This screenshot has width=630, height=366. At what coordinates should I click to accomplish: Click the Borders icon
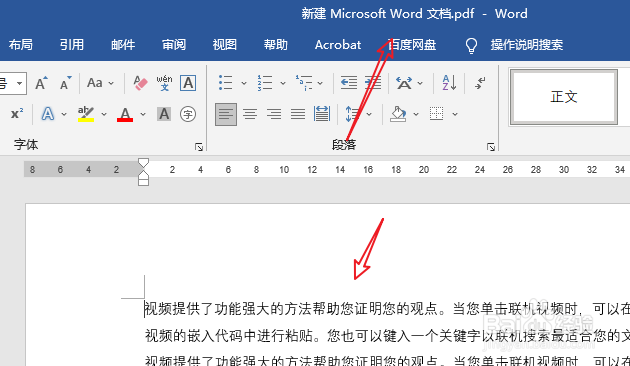pos(437,114)
